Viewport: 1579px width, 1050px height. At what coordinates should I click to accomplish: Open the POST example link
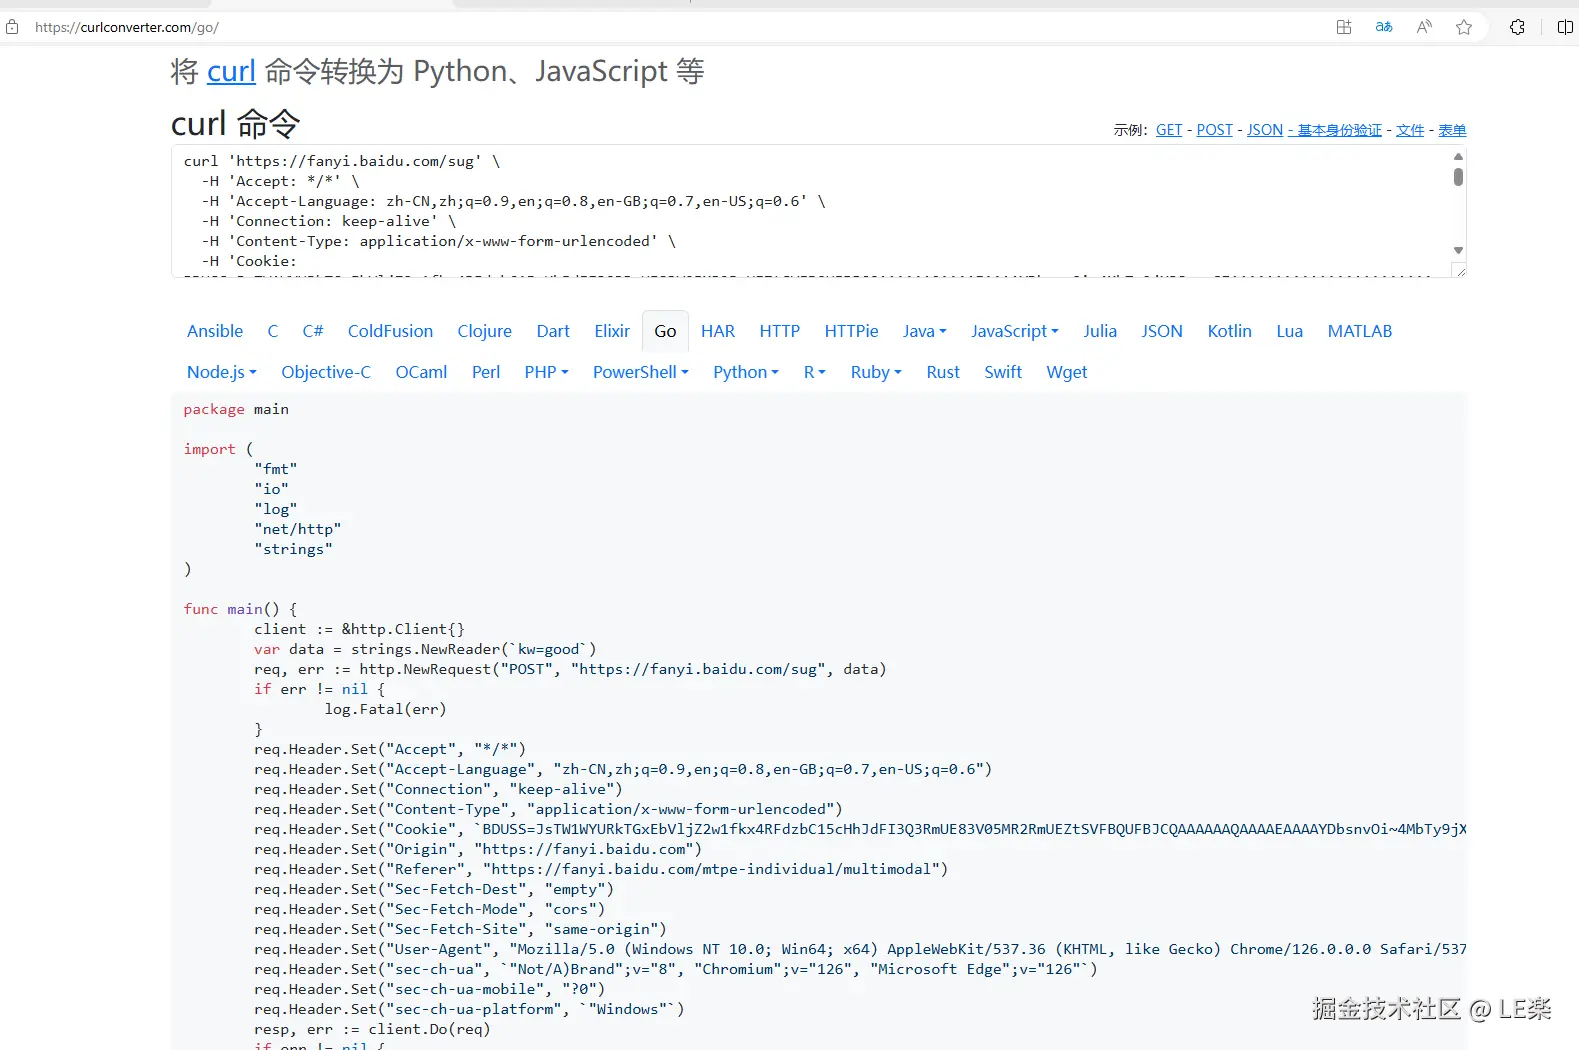click(x=1214, y=130)
